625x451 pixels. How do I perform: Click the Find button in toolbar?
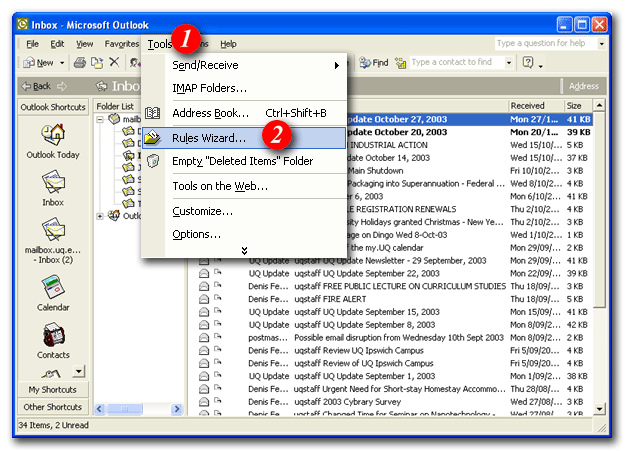tap(373, 63)
